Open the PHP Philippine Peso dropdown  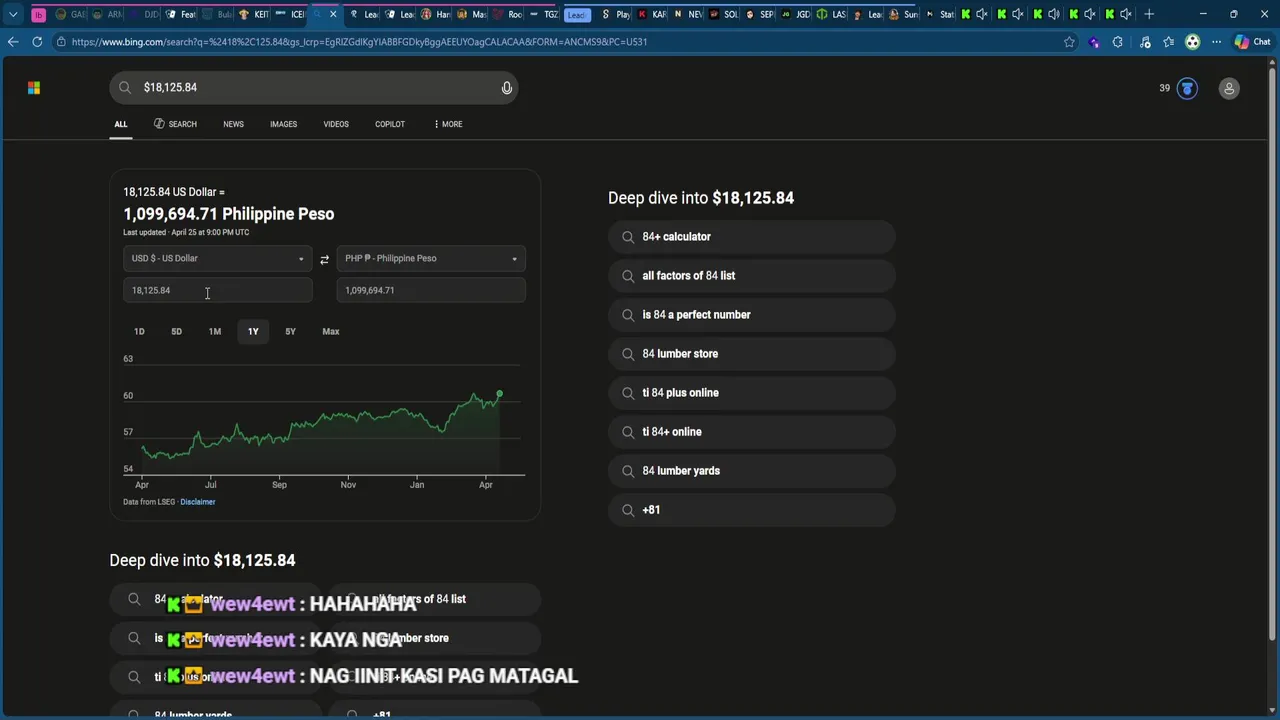coord(431,258)
